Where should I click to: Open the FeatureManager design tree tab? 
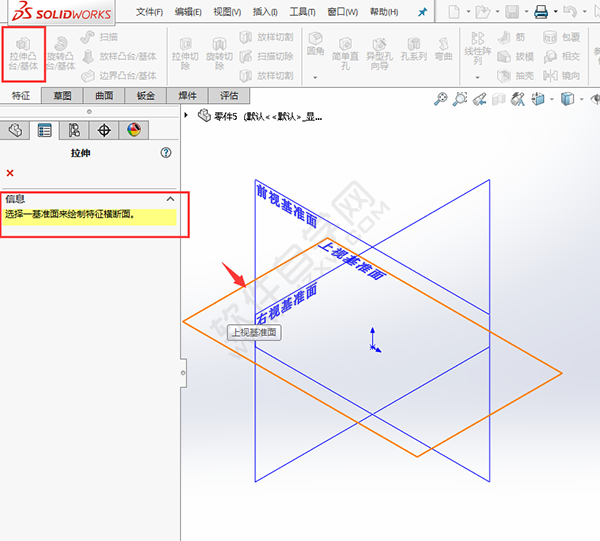point(15,130)
